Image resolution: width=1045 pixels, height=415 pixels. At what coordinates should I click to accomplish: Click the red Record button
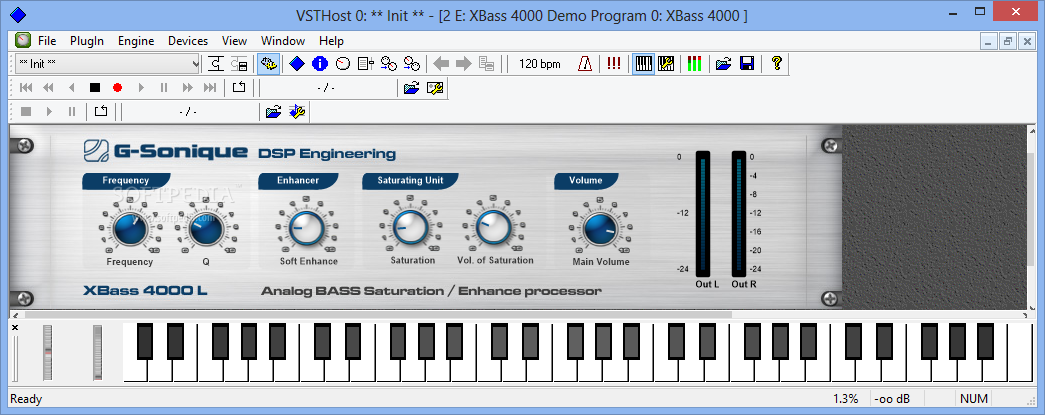(x=118, y=87)
